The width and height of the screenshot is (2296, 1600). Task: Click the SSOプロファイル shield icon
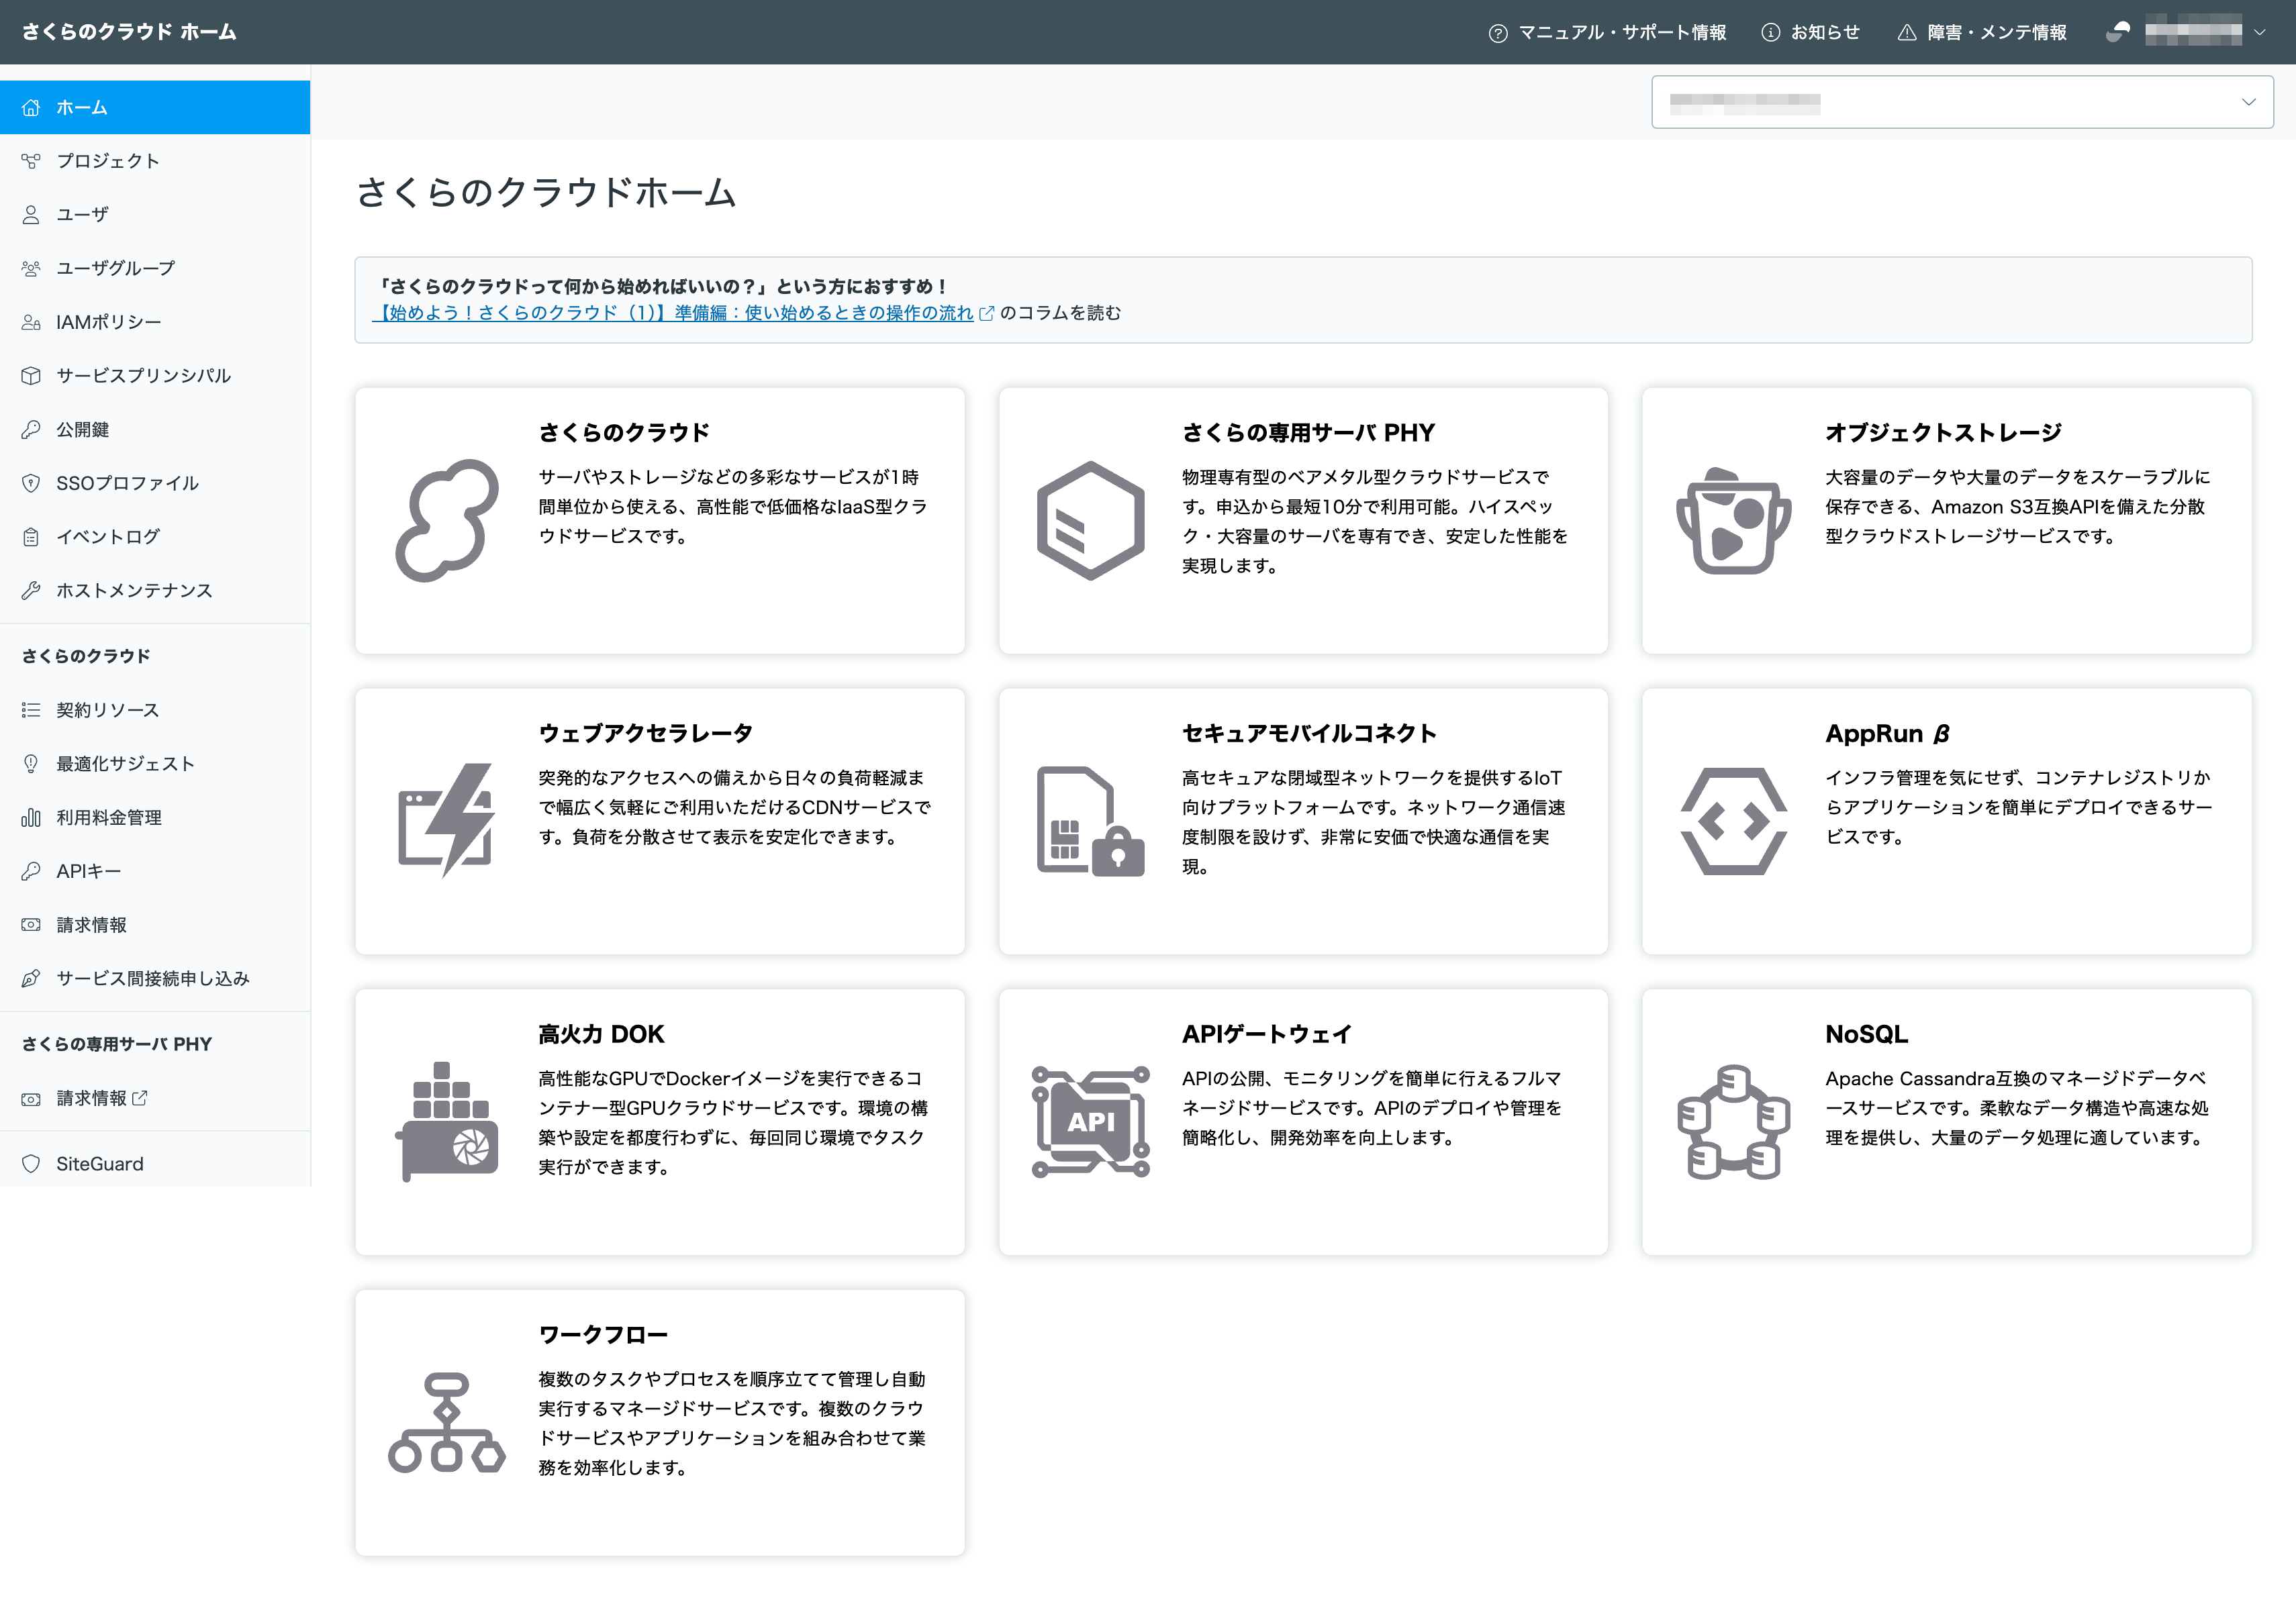tap(31, 483)
